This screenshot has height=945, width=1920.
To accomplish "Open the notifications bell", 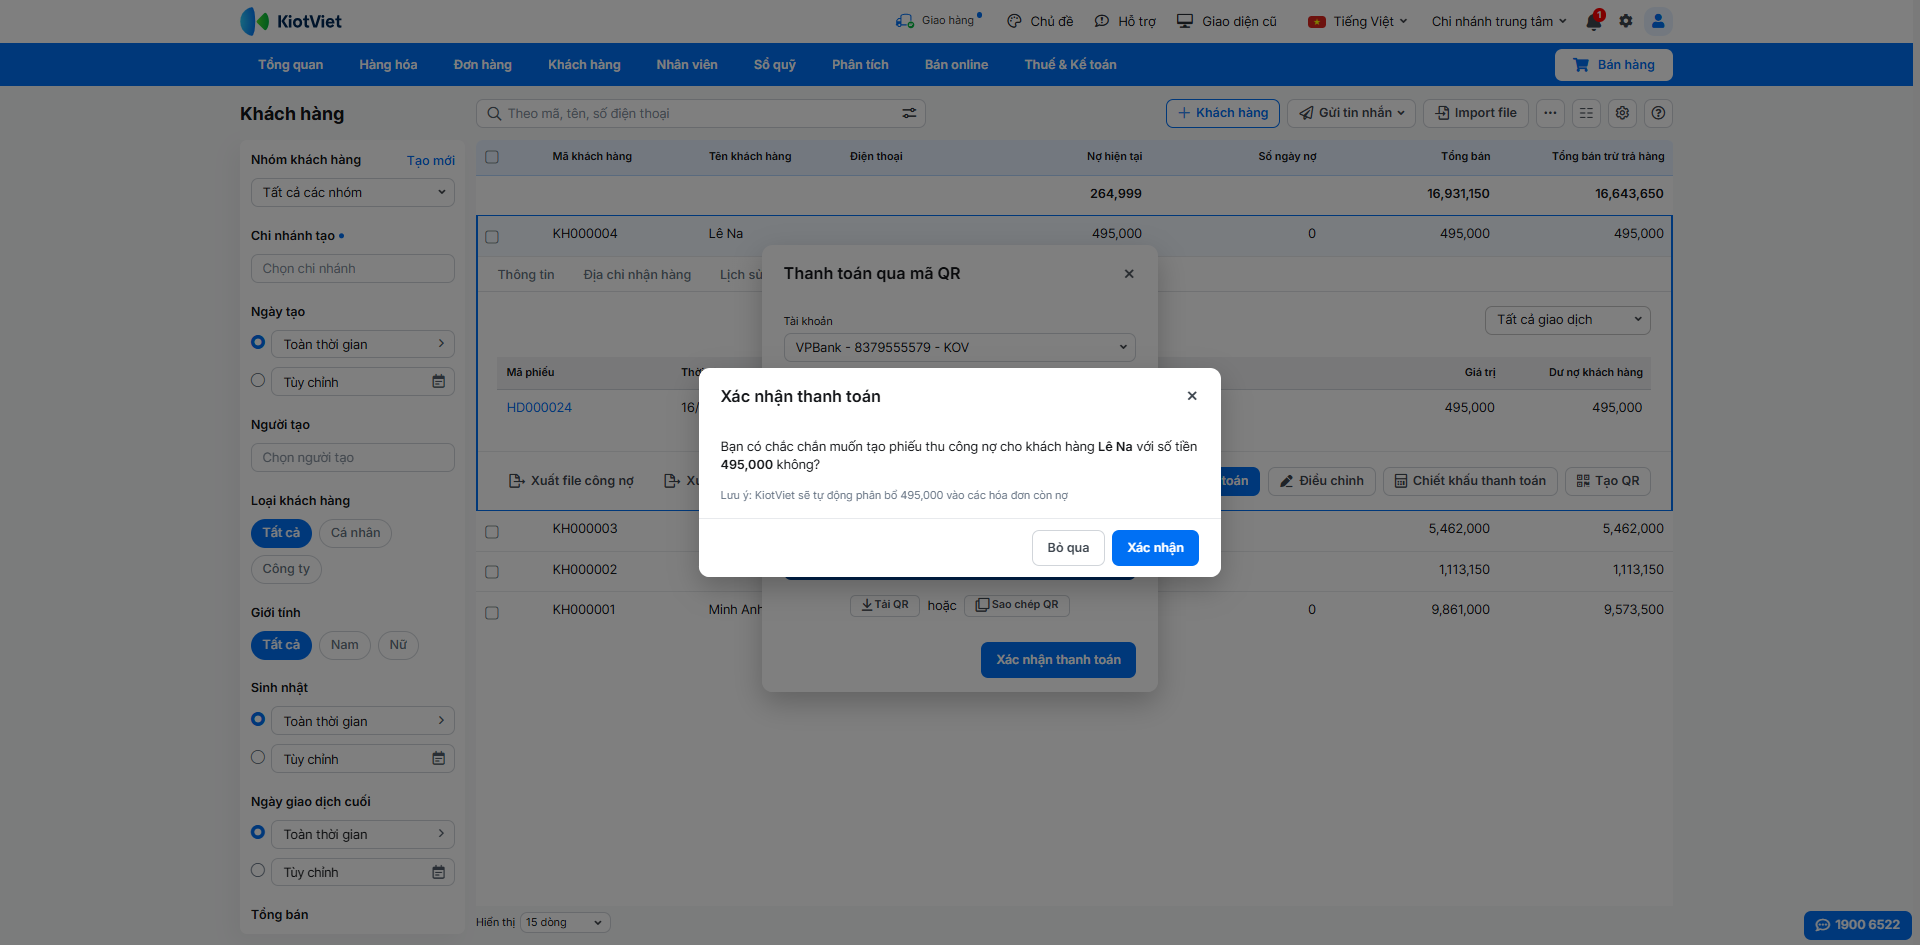I will 1594,21.
